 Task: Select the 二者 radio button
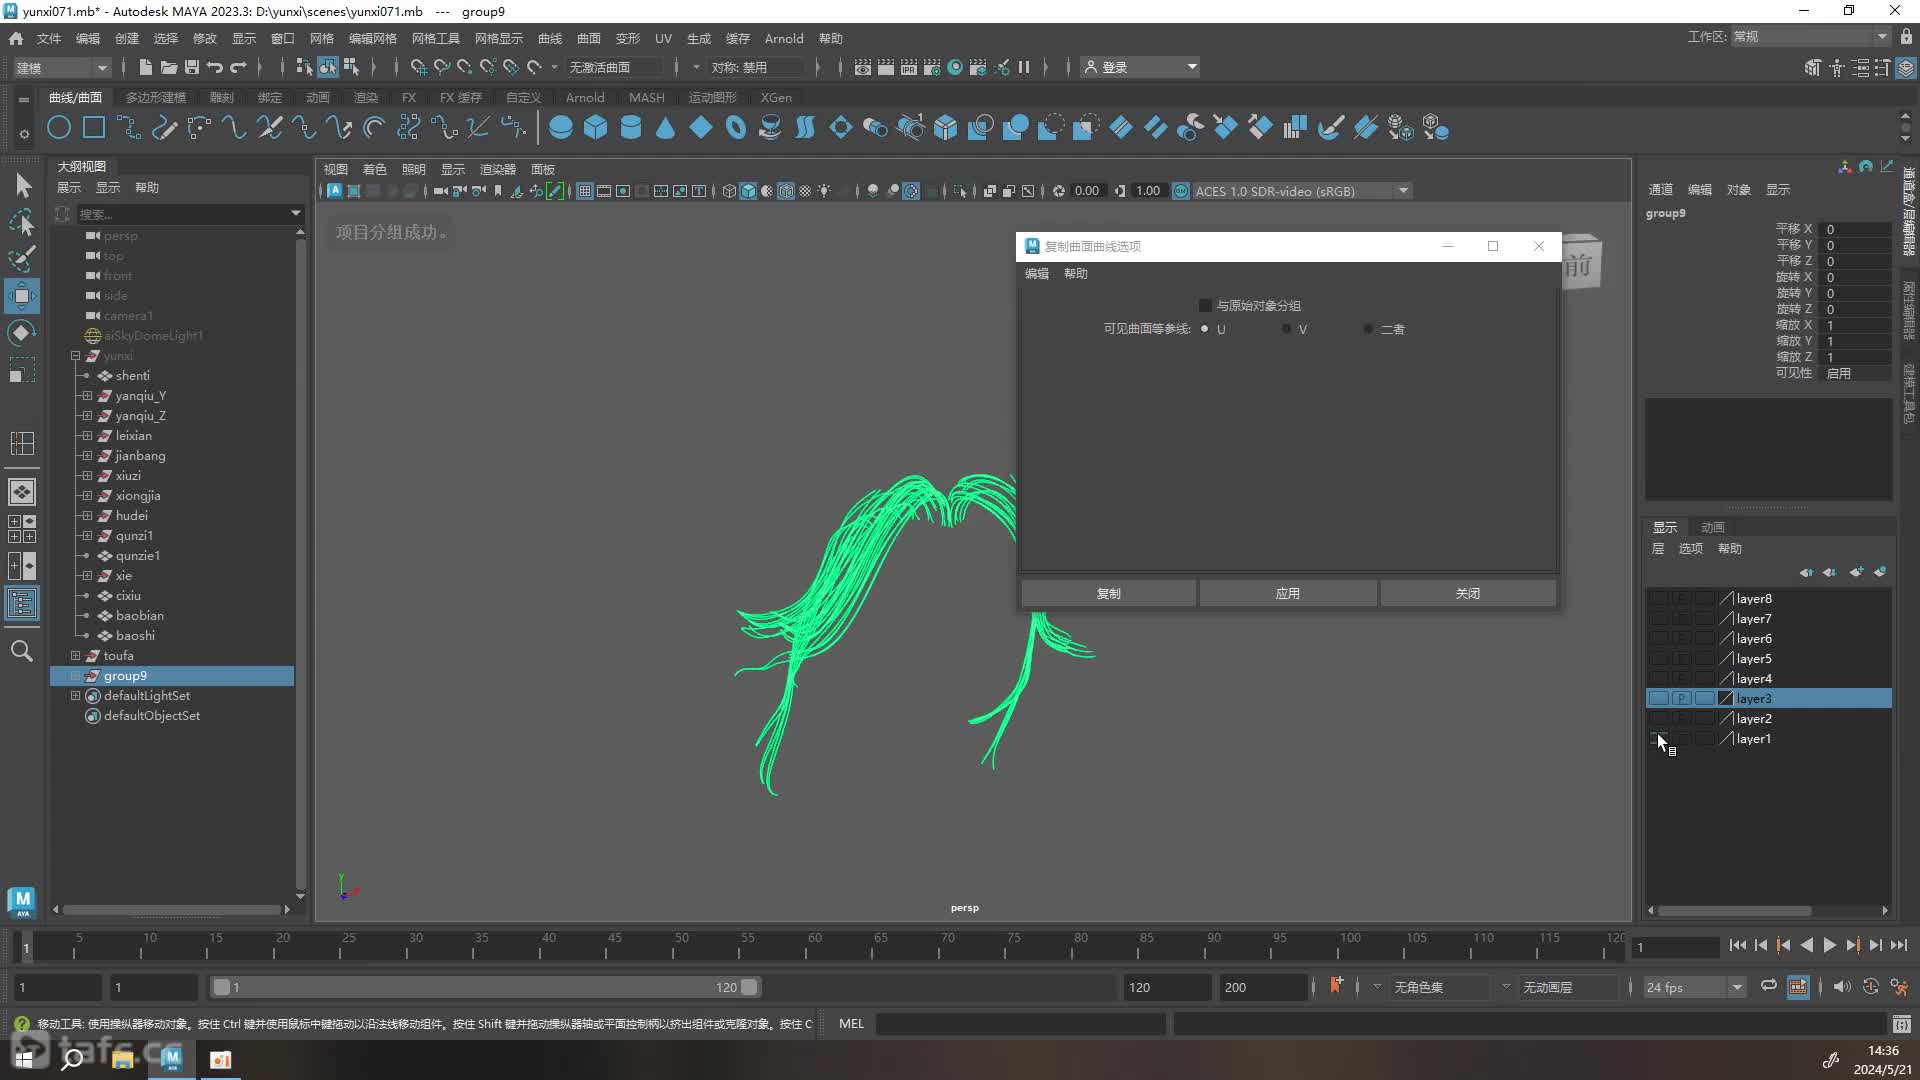click(x=1368, y=329)
